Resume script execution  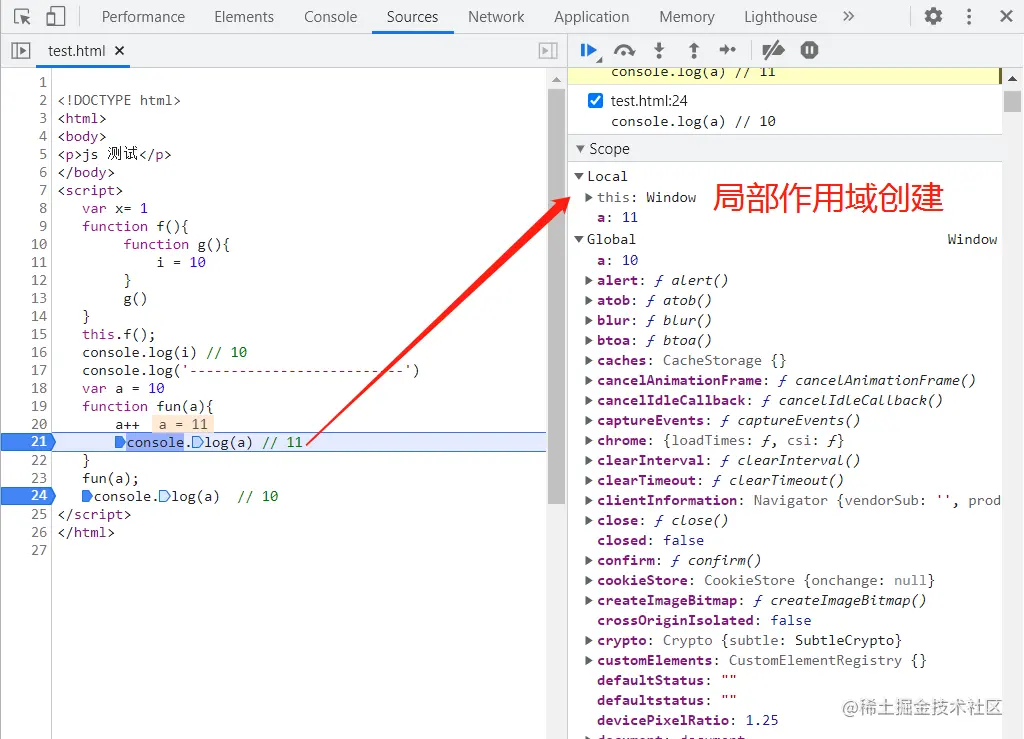590,50
